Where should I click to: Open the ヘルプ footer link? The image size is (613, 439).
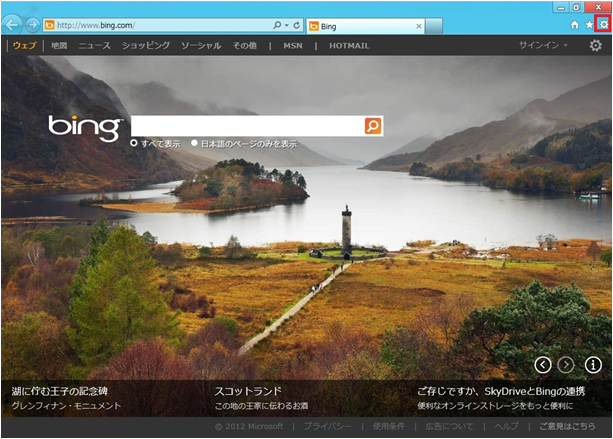(x=506, y=426)
